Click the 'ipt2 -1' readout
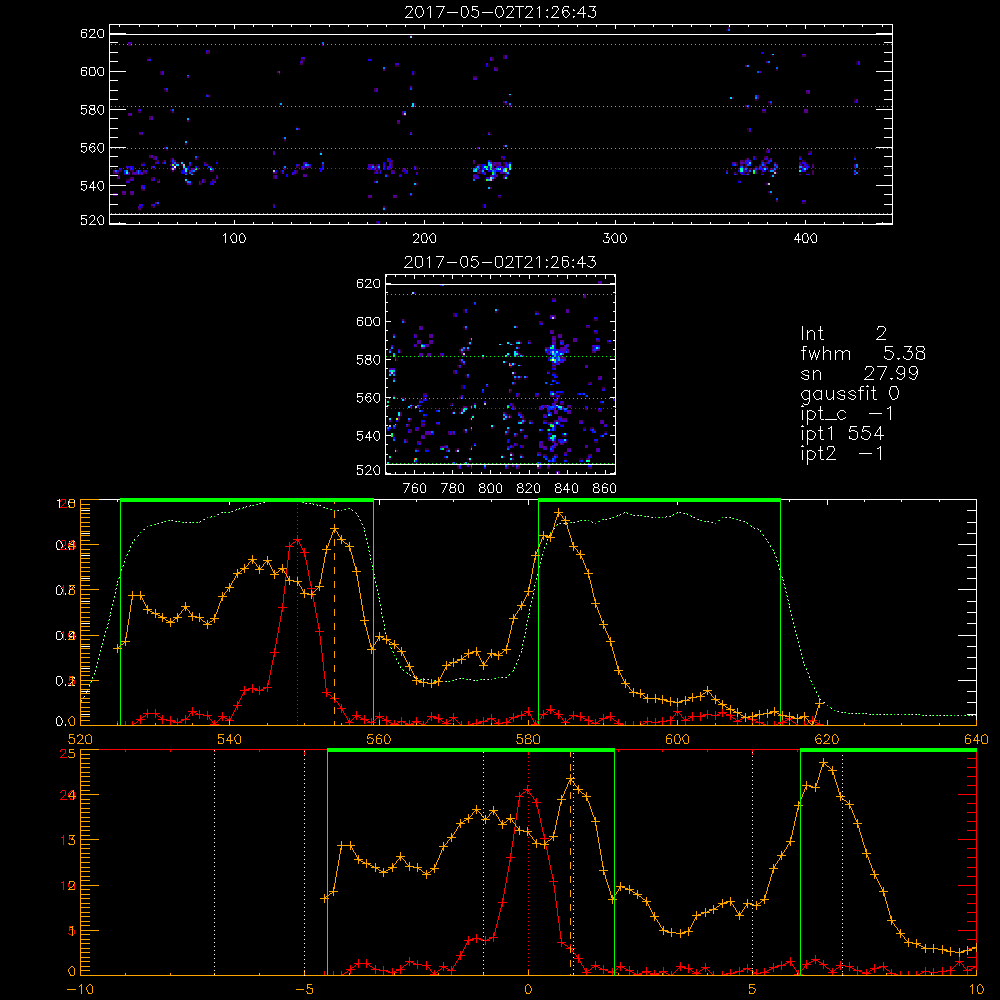The height and width of the screenshot is (1000, 1000). coord(842,453)
